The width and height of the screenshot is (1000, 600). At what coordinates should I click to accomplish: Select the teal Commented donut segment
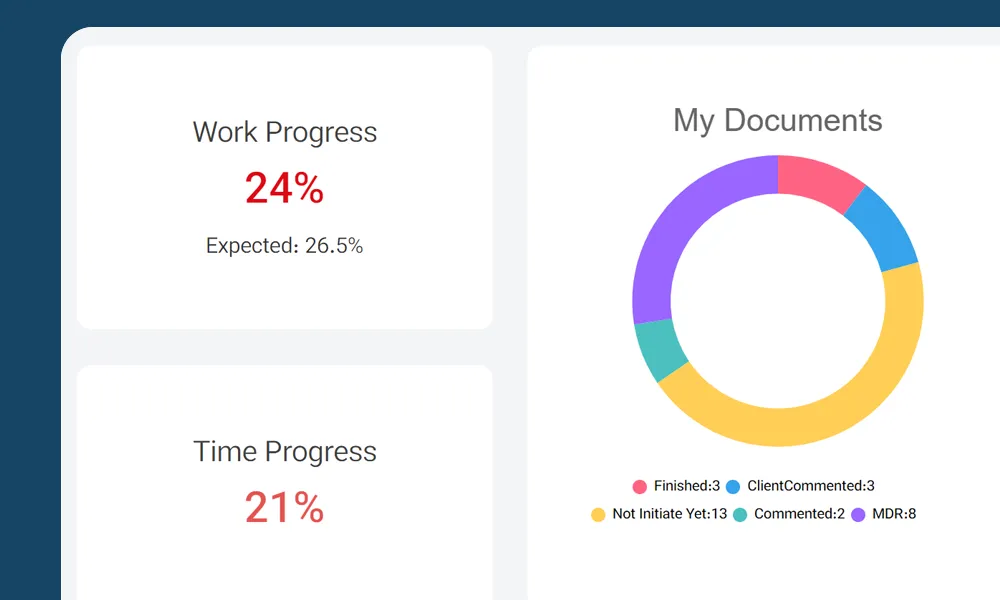[660, 349]
